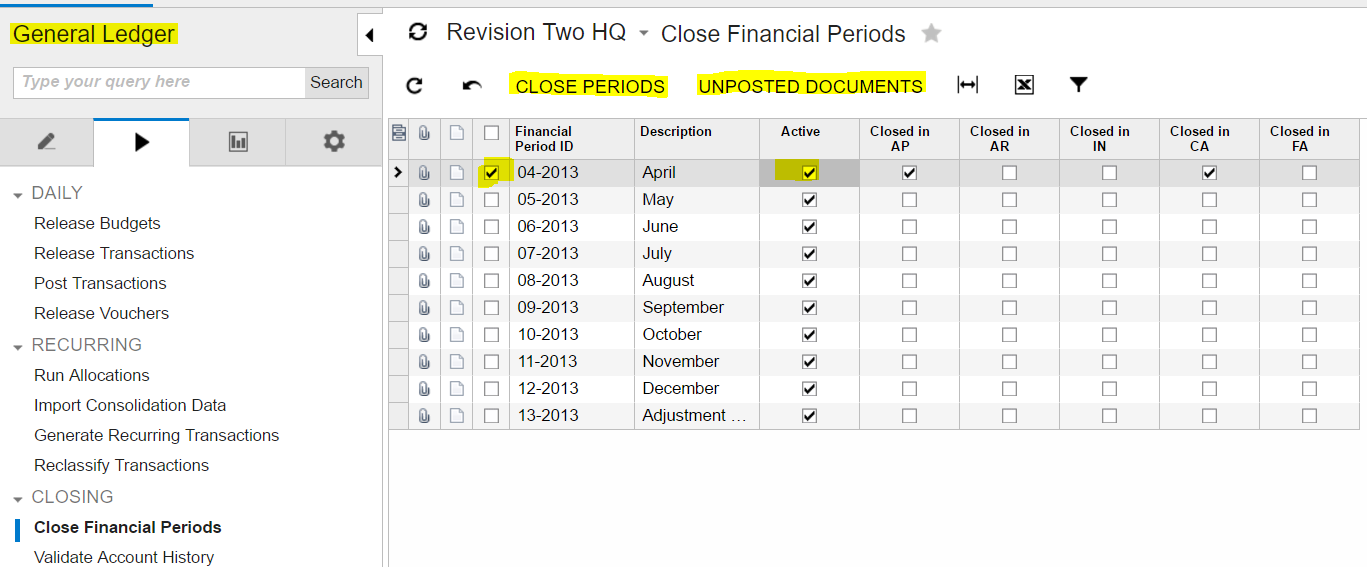
Task: Click the toolbar refresh grid icon
Action: click(x=414, y=86)
